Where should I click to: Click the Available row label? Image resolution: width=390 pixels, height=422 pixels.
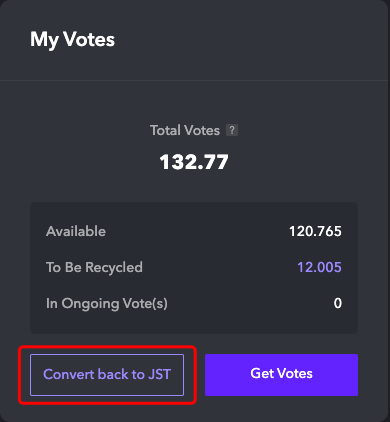click(x=76, y=231)
